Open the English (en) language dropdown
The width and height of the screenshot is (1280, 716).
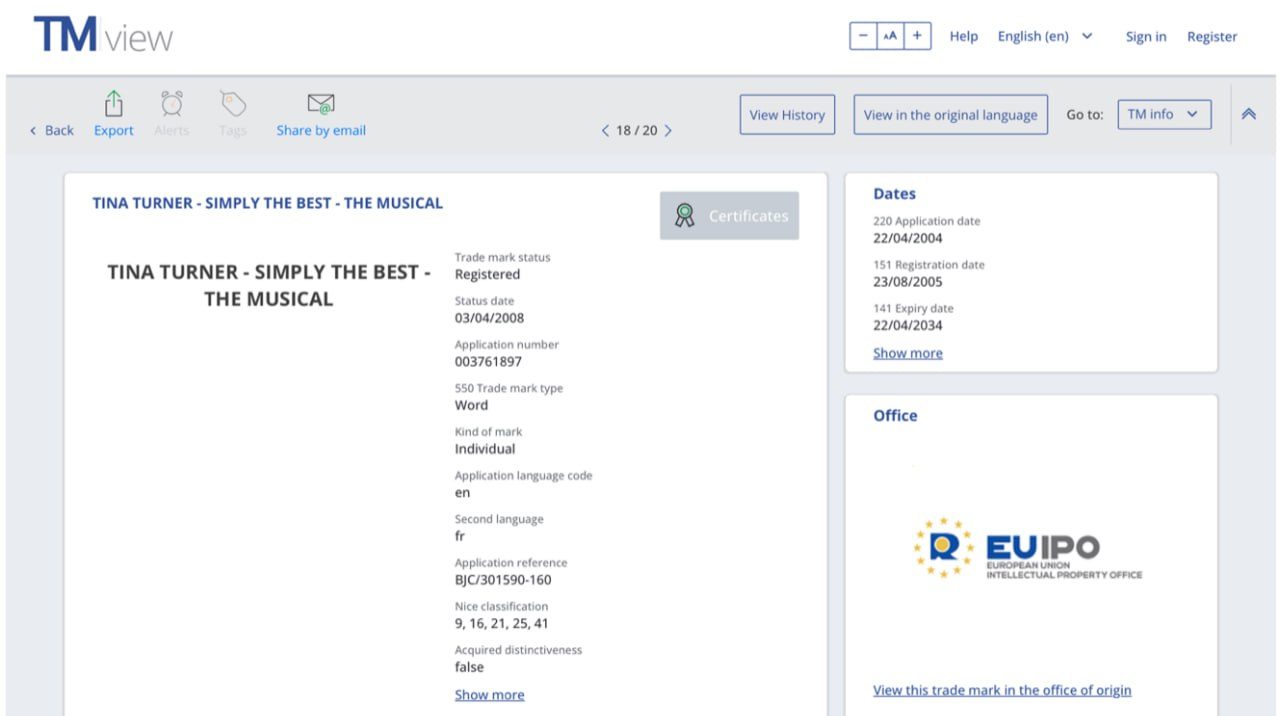[x=1044, y=37]
